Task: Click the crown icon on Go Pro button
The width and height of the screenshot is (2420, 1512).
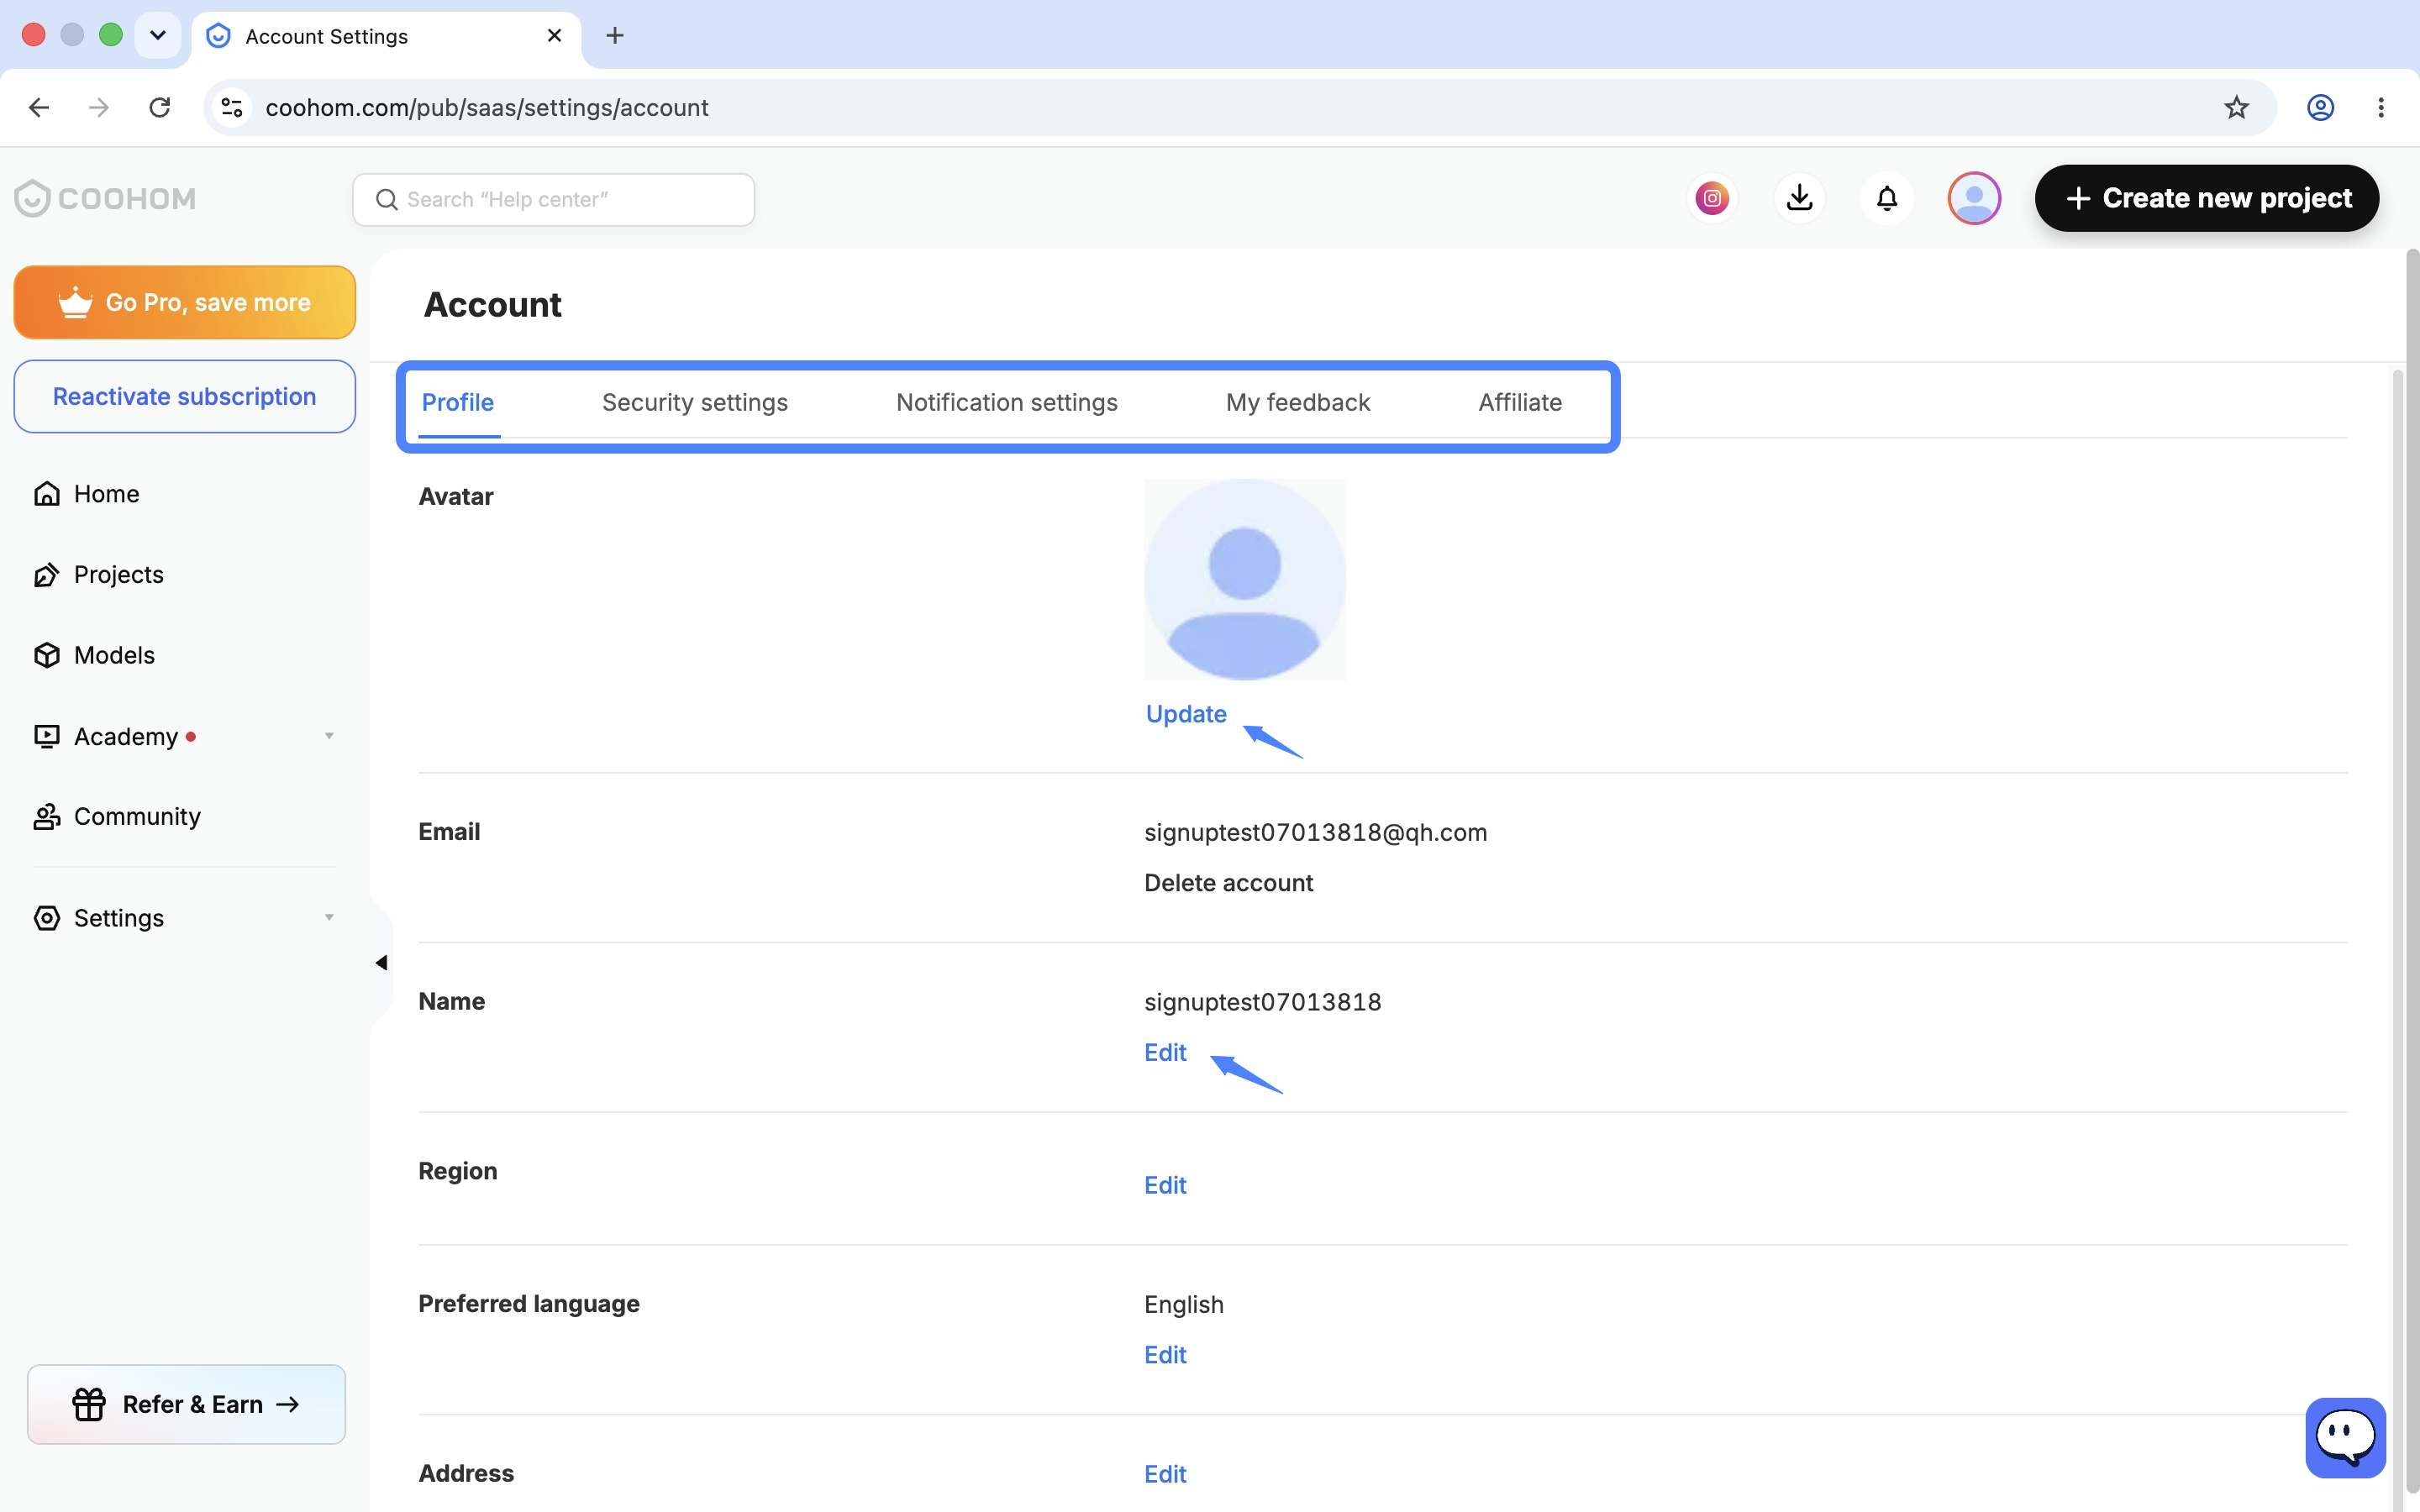Action: coord(75,302)
